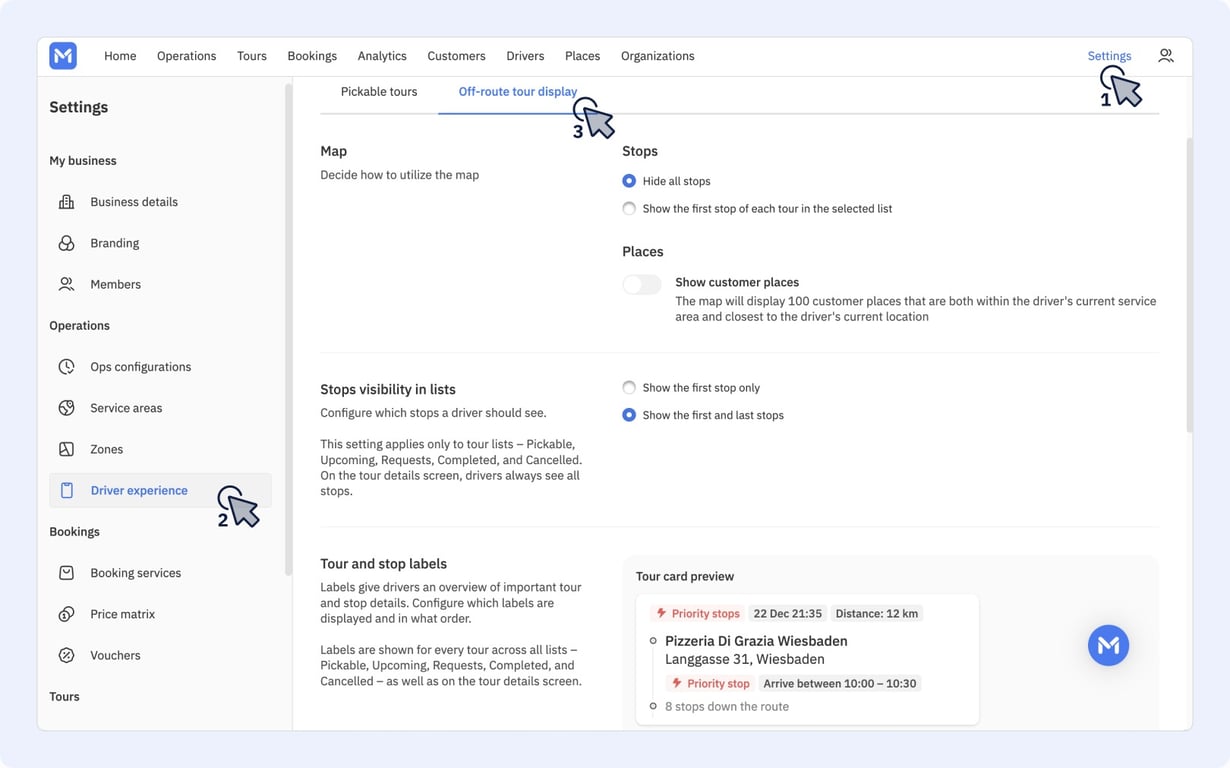This screenshot has width=1230, height=768.
Task: Click the Booking services icon
Action: (67, 573)
